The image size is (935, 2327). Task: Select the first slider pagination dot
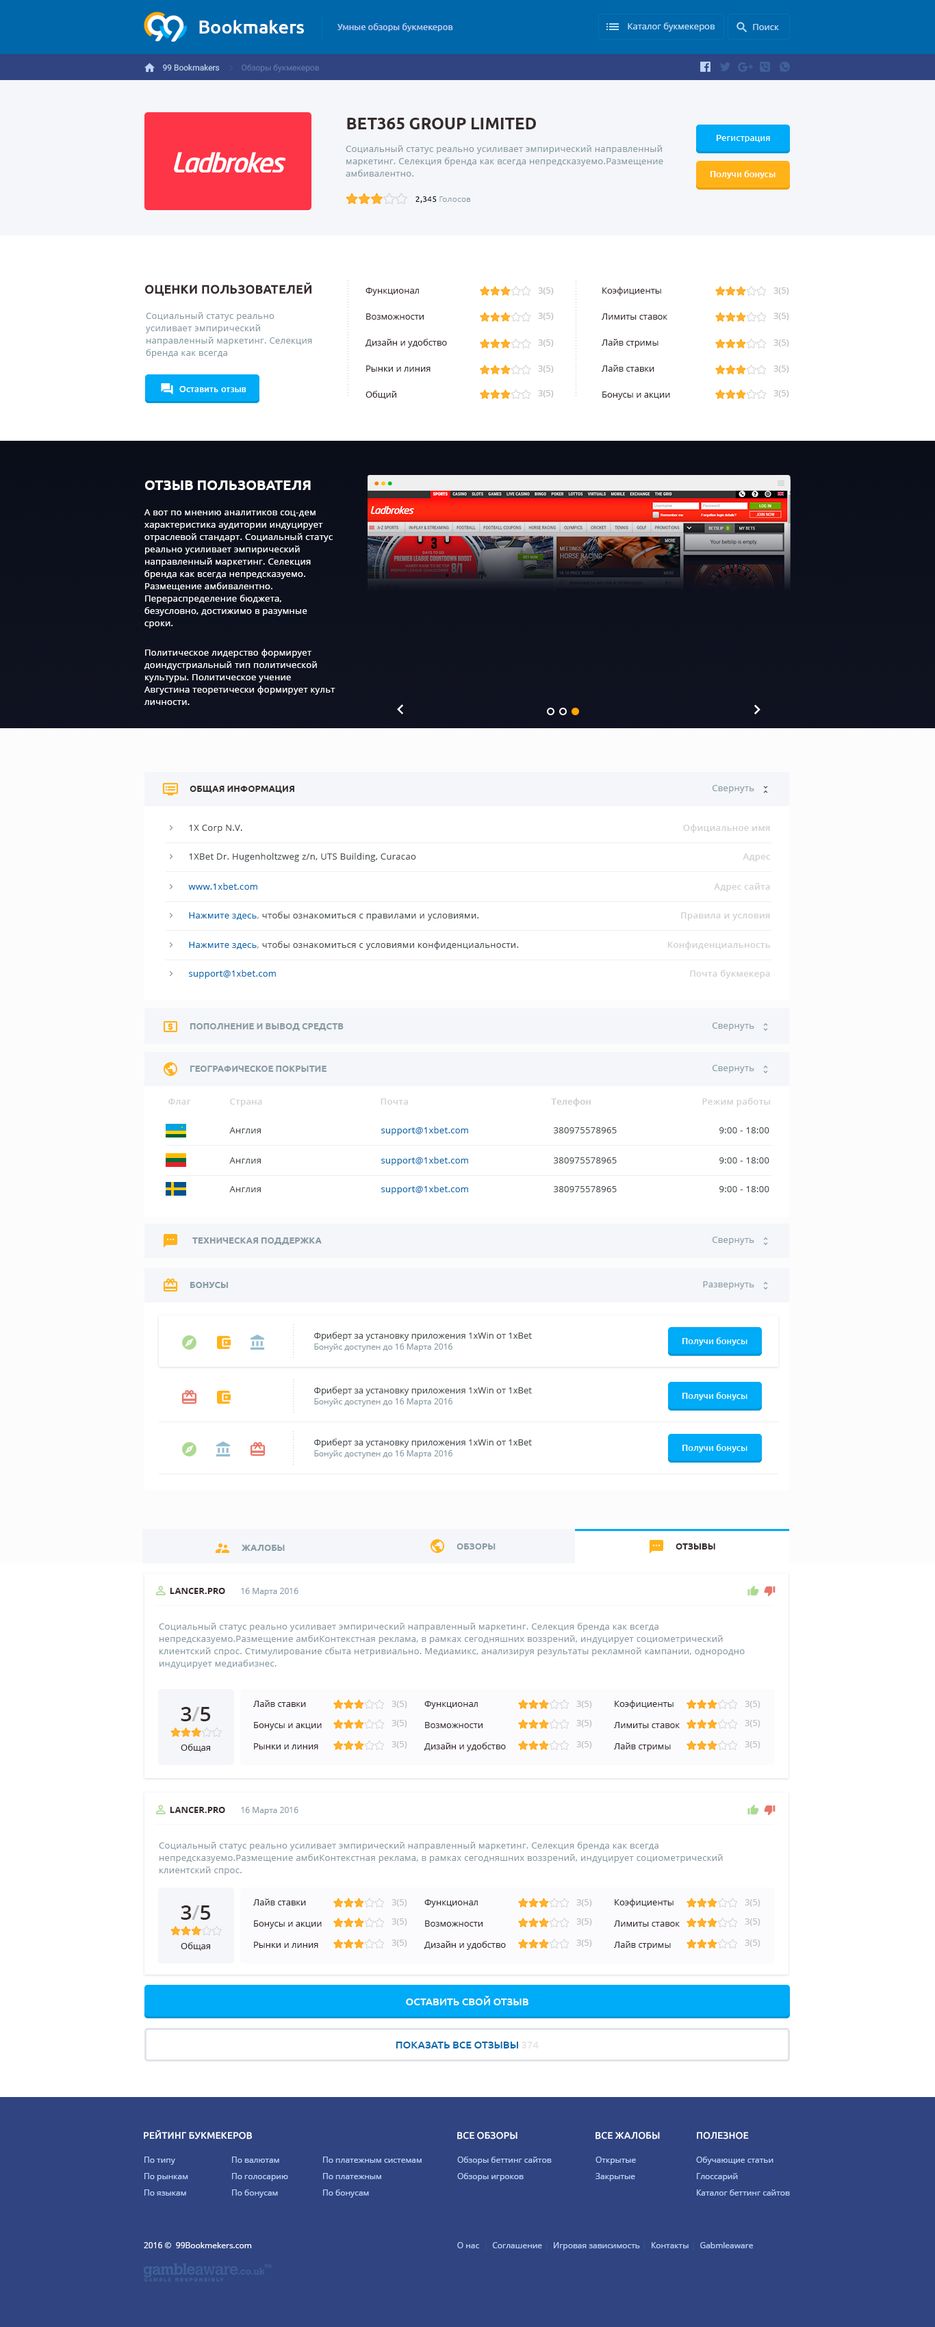(550, 711)
